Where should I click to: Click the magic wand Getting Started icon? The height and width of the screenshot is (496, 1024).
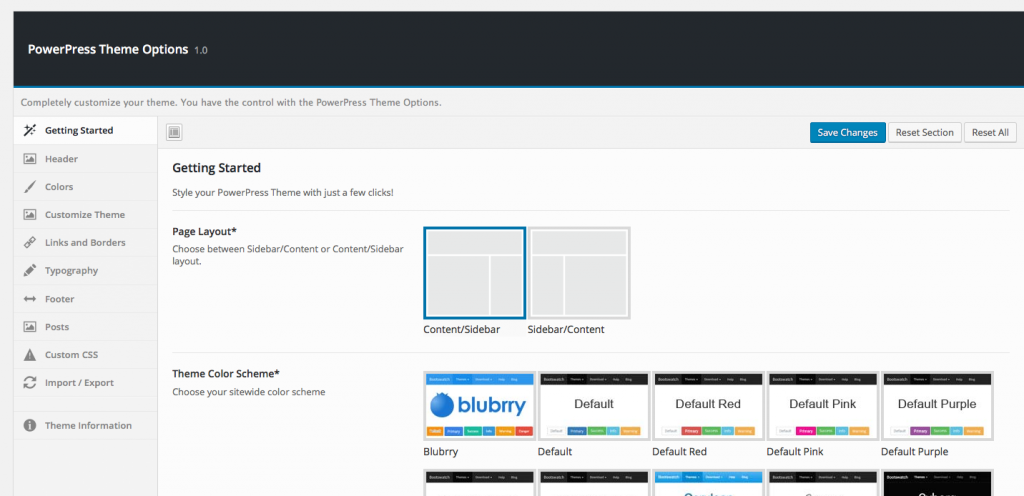[x=29, y=131]
